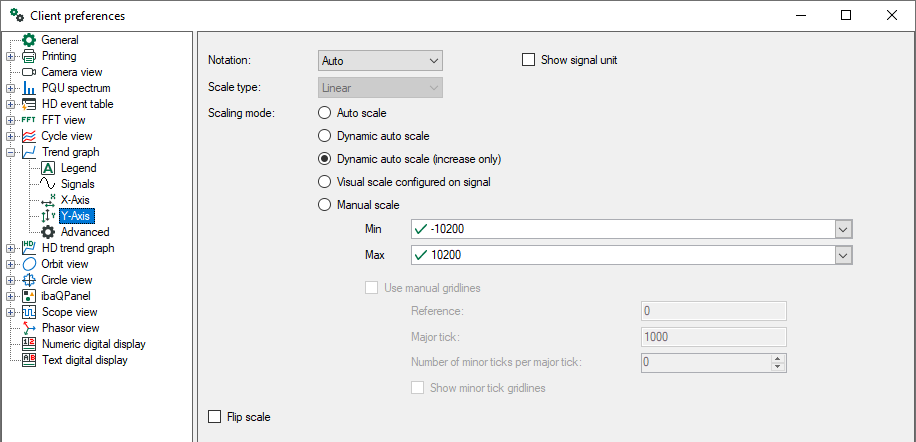Choose the Auto scale radio option
The width and height of the screenshot is (916, 442).
pos(324,113)
